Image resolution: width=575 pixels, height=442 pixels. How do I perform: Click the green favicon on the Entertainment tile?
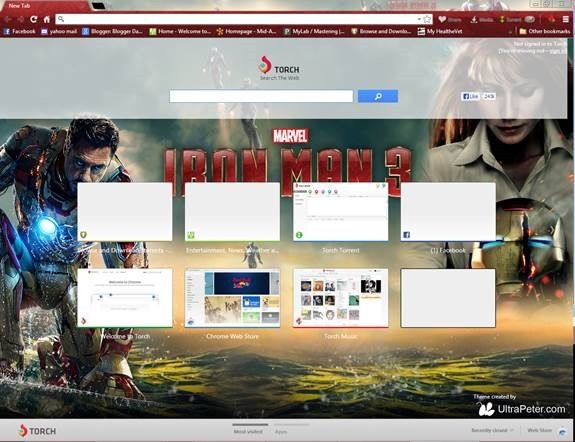click(191, 235)
